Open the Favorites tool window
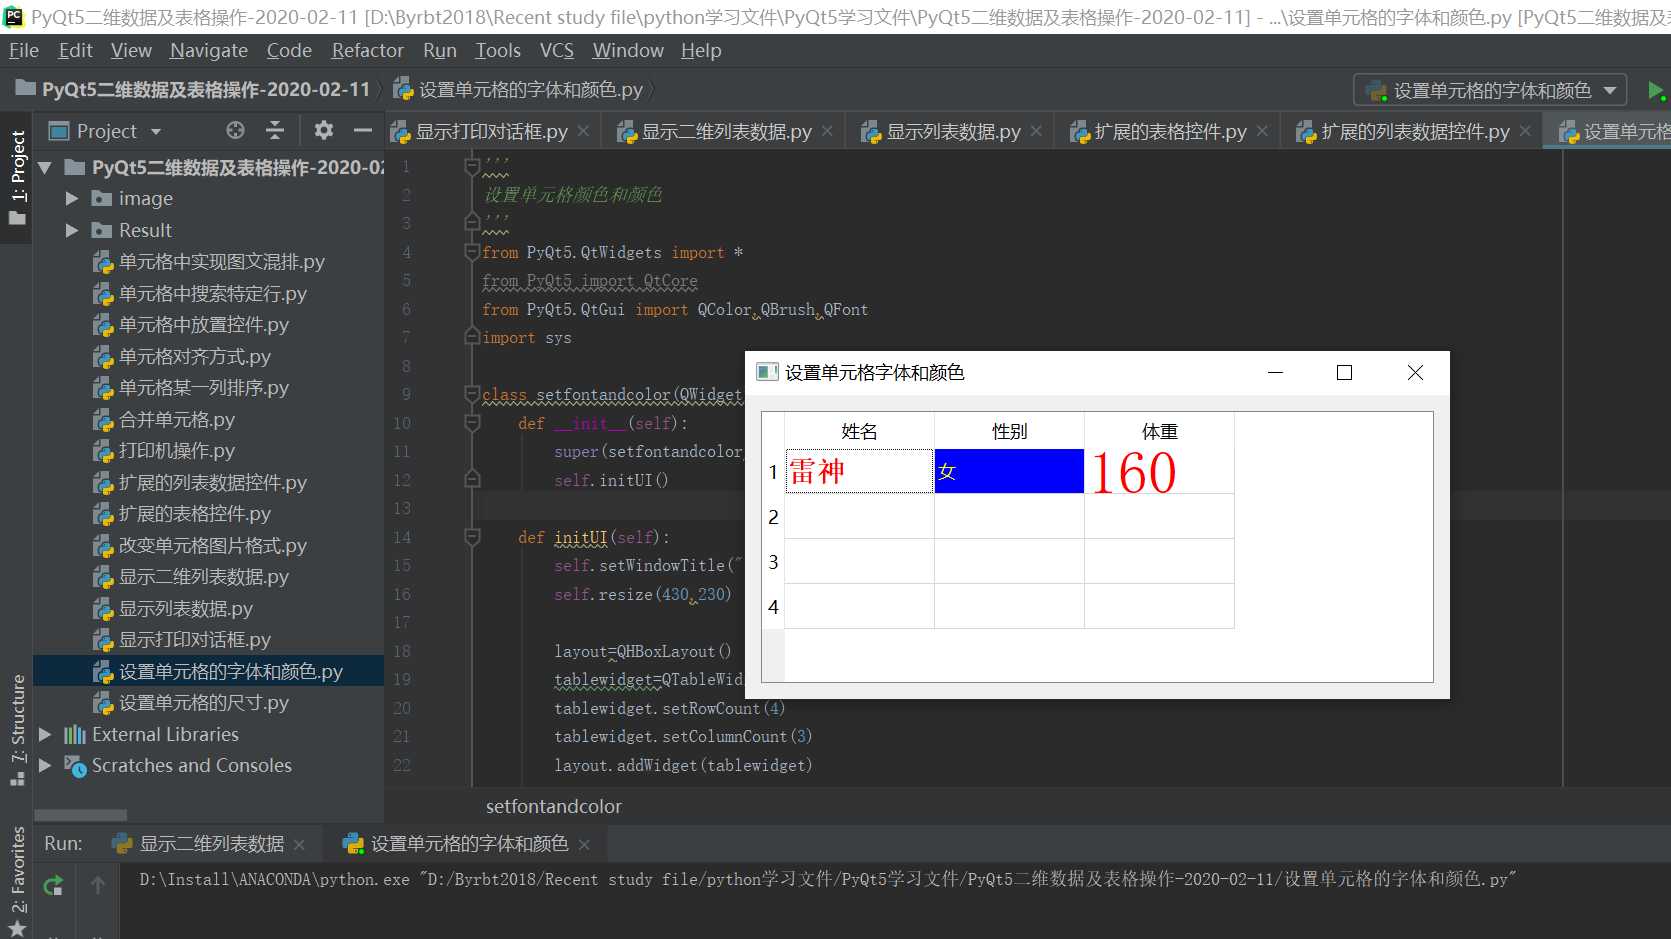Screen dimensions: 1671x939 [x=17, y=880]
